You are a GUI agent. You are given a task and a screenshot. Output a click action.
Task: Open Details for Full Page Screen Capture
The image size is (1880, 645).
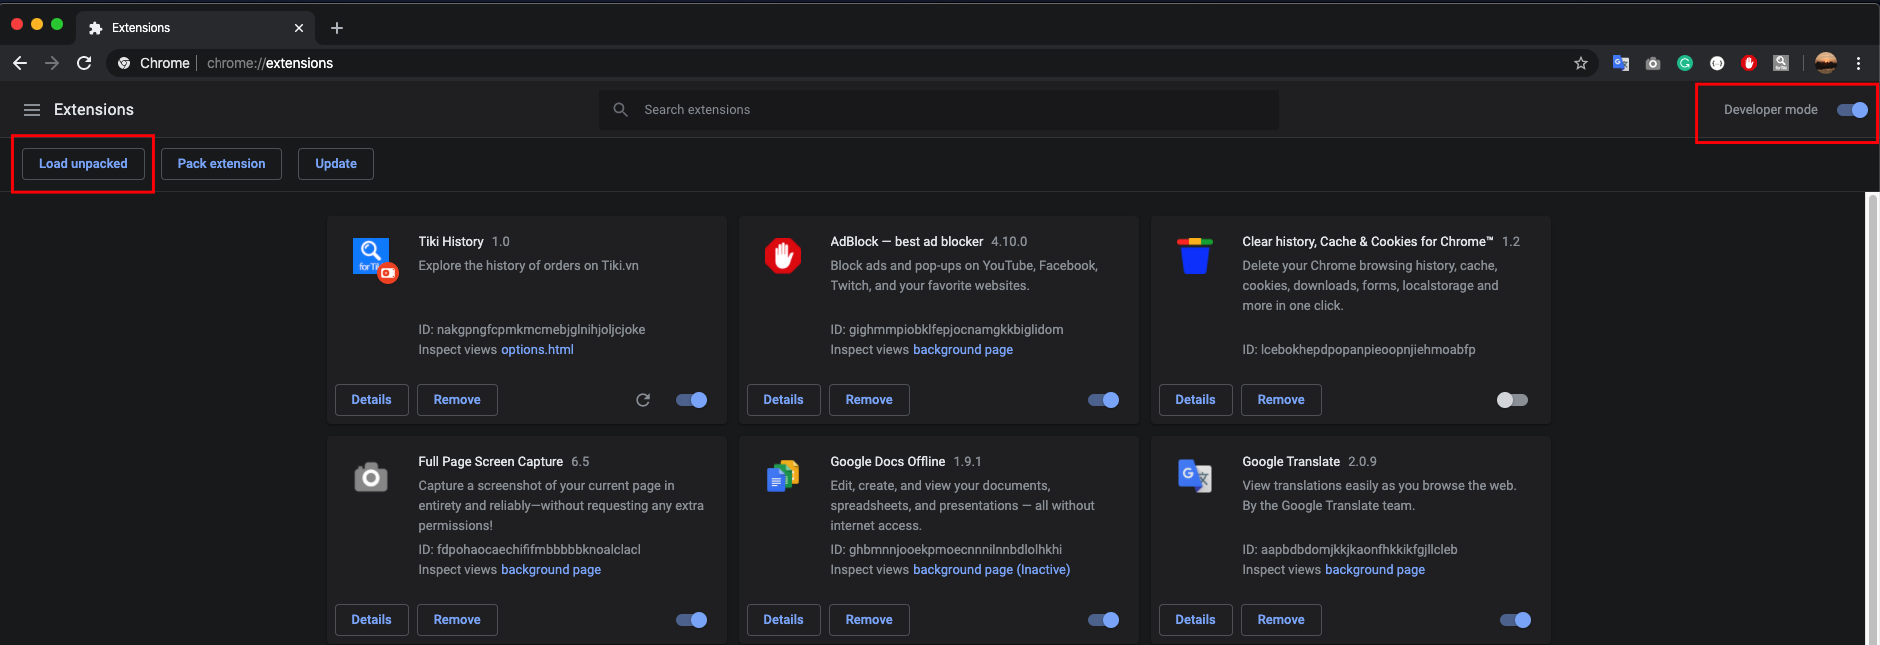pos(371,620)
